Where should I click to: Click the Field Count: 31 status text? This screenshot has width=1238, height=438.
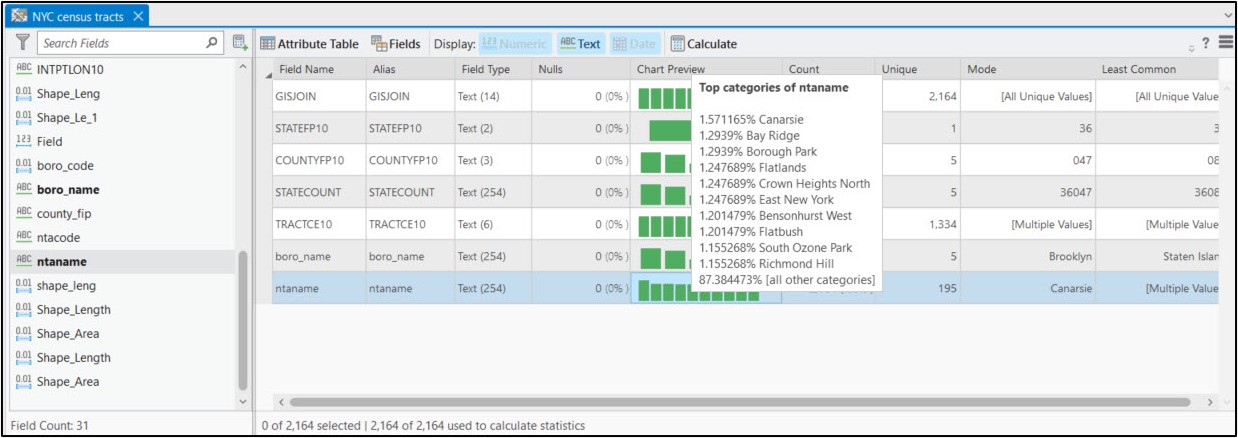click(50, 426)
